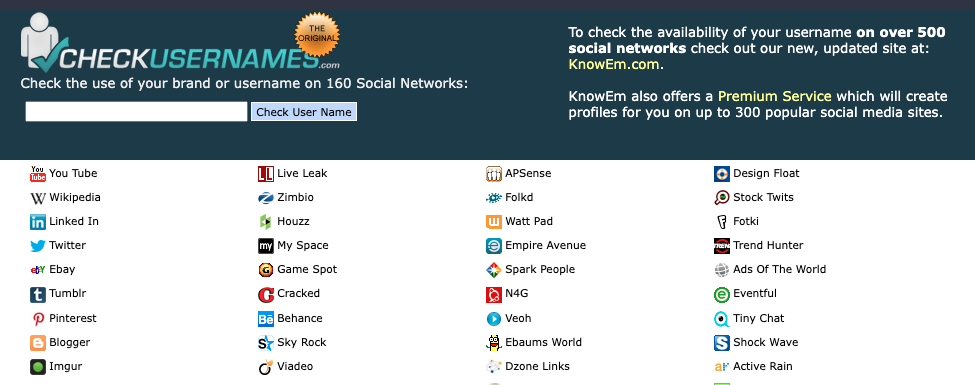Click the Cracked icon
This screenshot has height=385, width=975.
266,294
